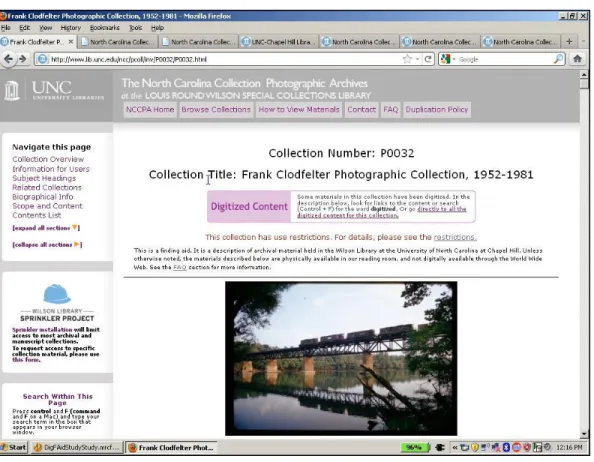Click the battery 96% indicator
Screen dimensions: 594x462
click(x=415, y=447)
